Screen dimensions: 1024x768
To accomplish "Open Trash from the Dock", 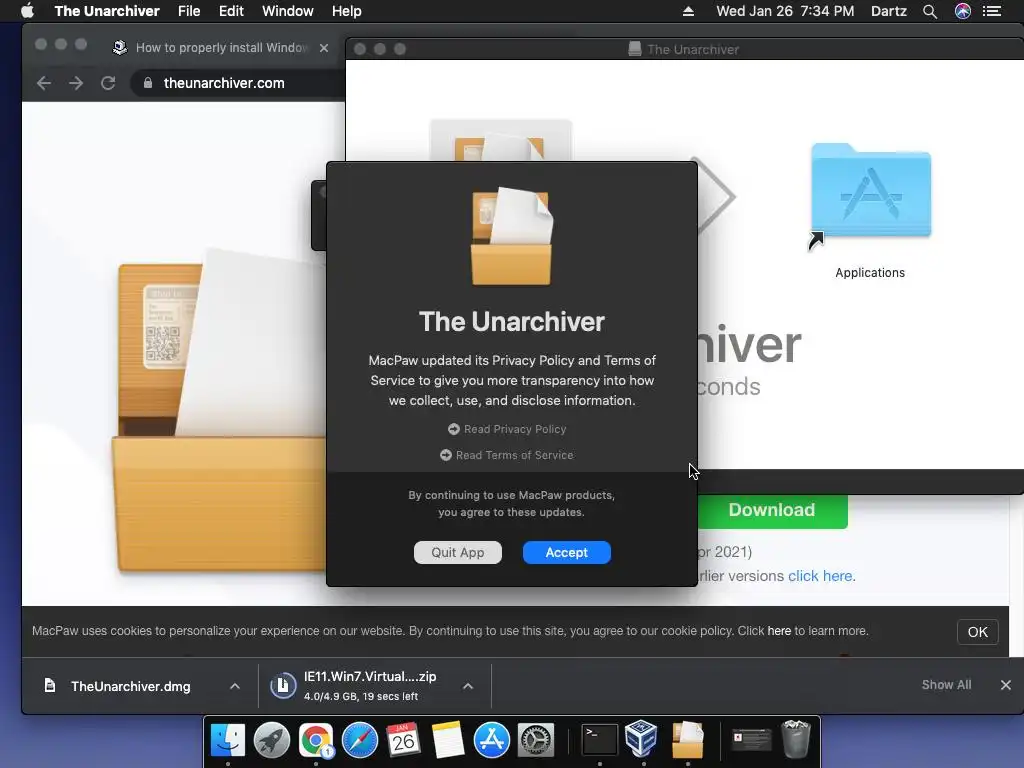I will (x=796, y=739).
